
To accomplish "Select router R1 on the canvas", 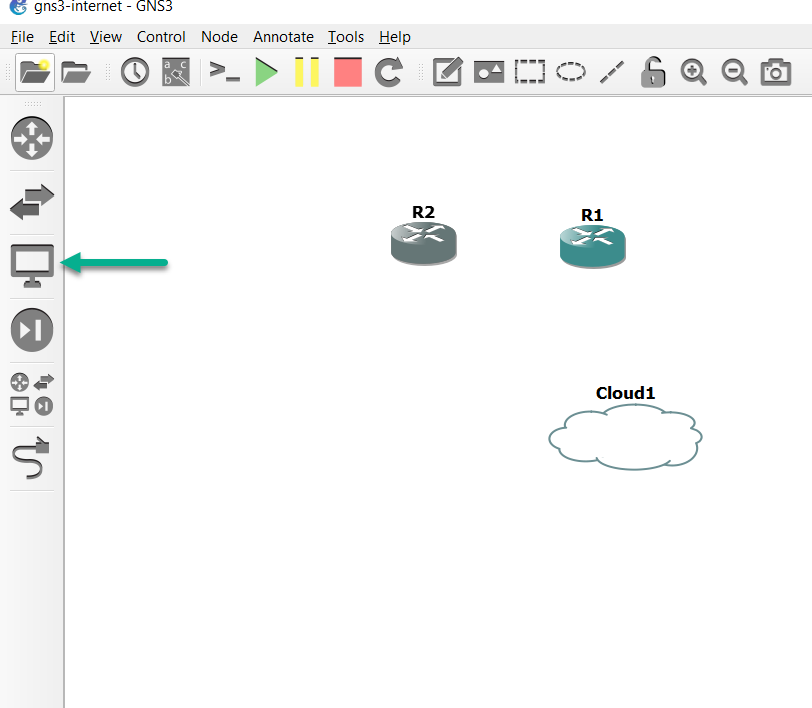I will point(592,246).
